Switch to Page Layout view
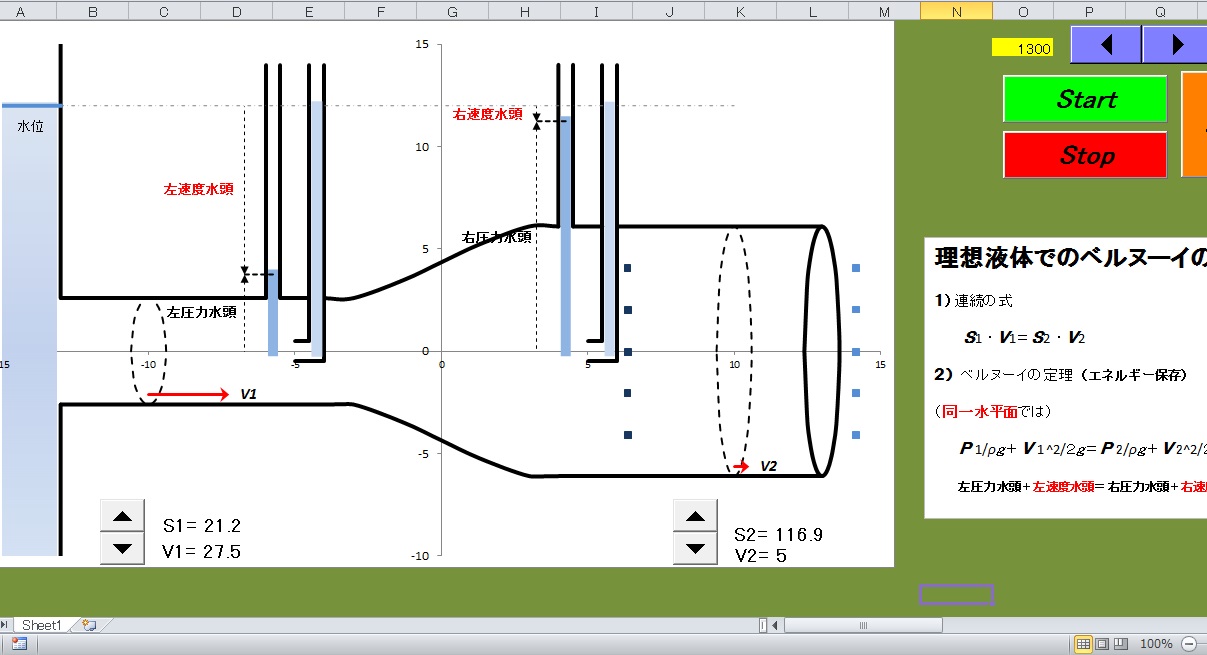Viewport: 1207px width, 655px height. pyautogui.click(x=1102, y=644)
